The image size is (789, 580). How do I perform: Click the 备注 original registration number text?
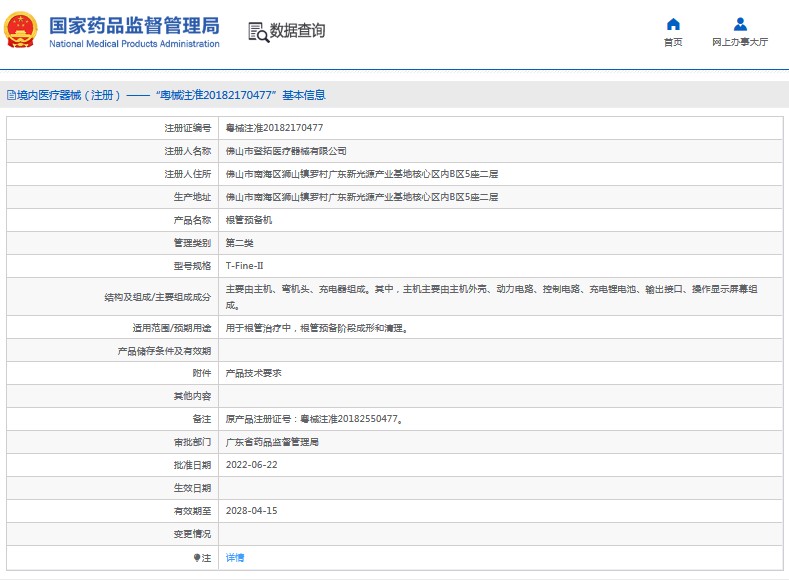[314, 419]
